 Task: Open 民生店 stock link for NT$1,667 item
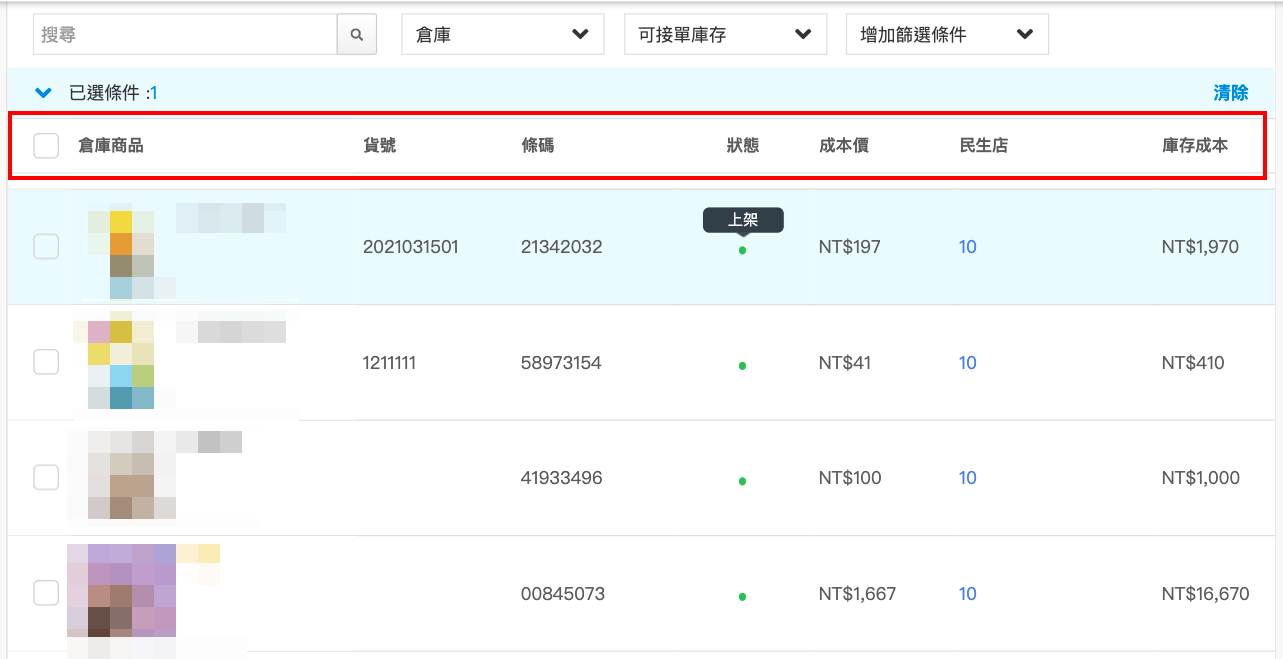[x=968, y=594]
